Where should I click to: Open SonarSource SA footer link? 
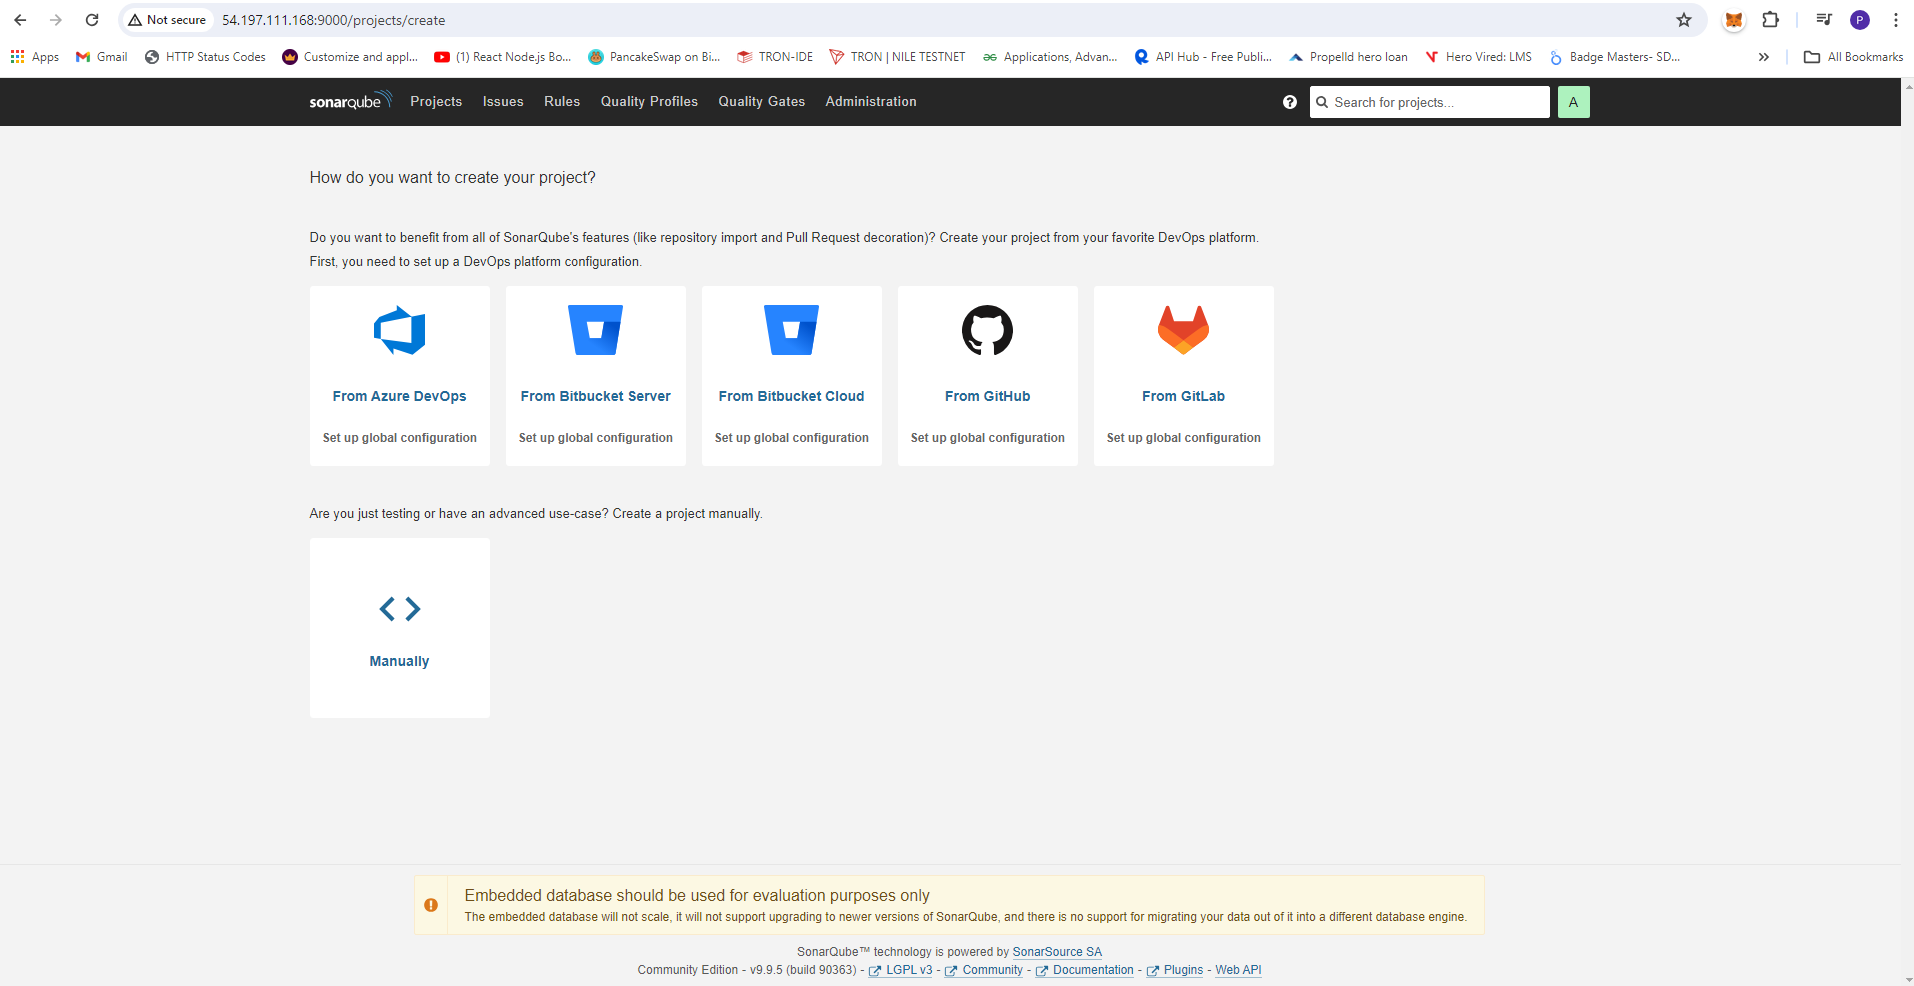[x=1057, y=952]
